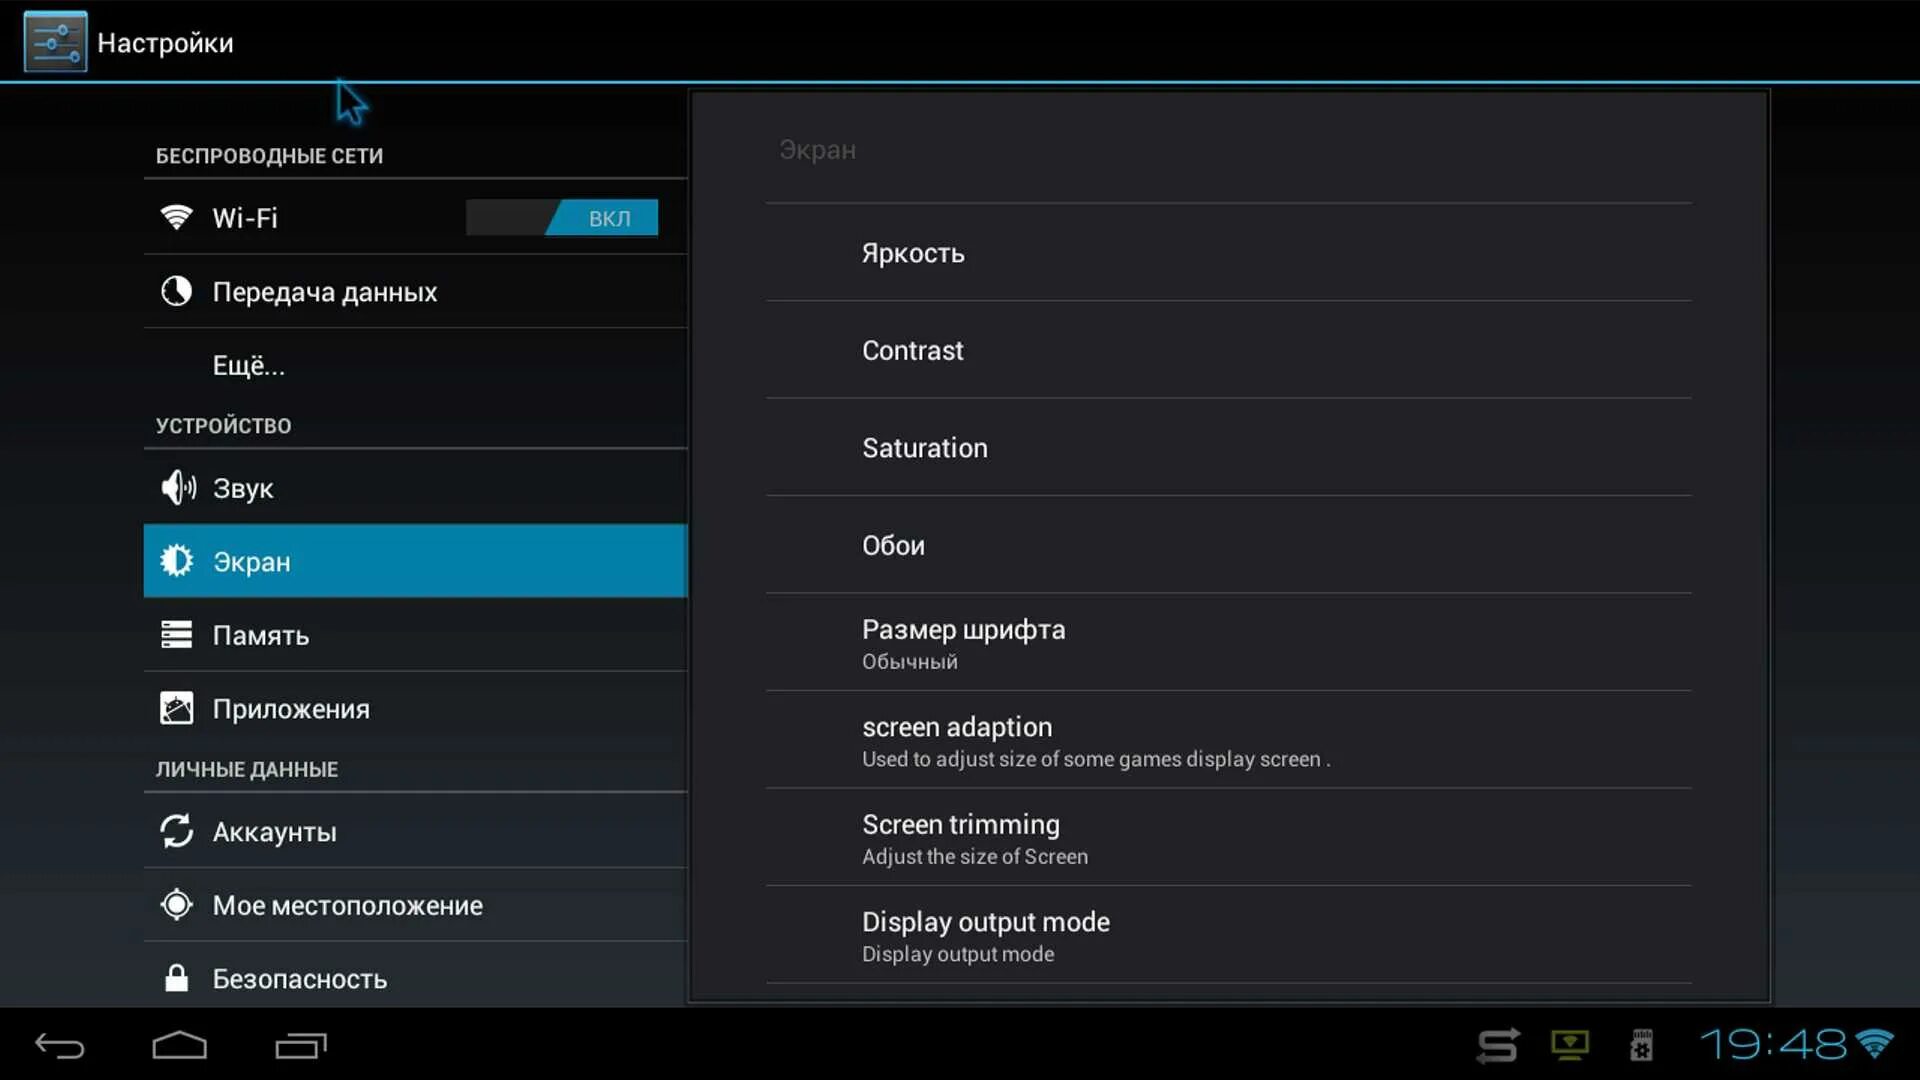Open Font size settings
Viewport: 1920px width, 1080px height.
964,642
